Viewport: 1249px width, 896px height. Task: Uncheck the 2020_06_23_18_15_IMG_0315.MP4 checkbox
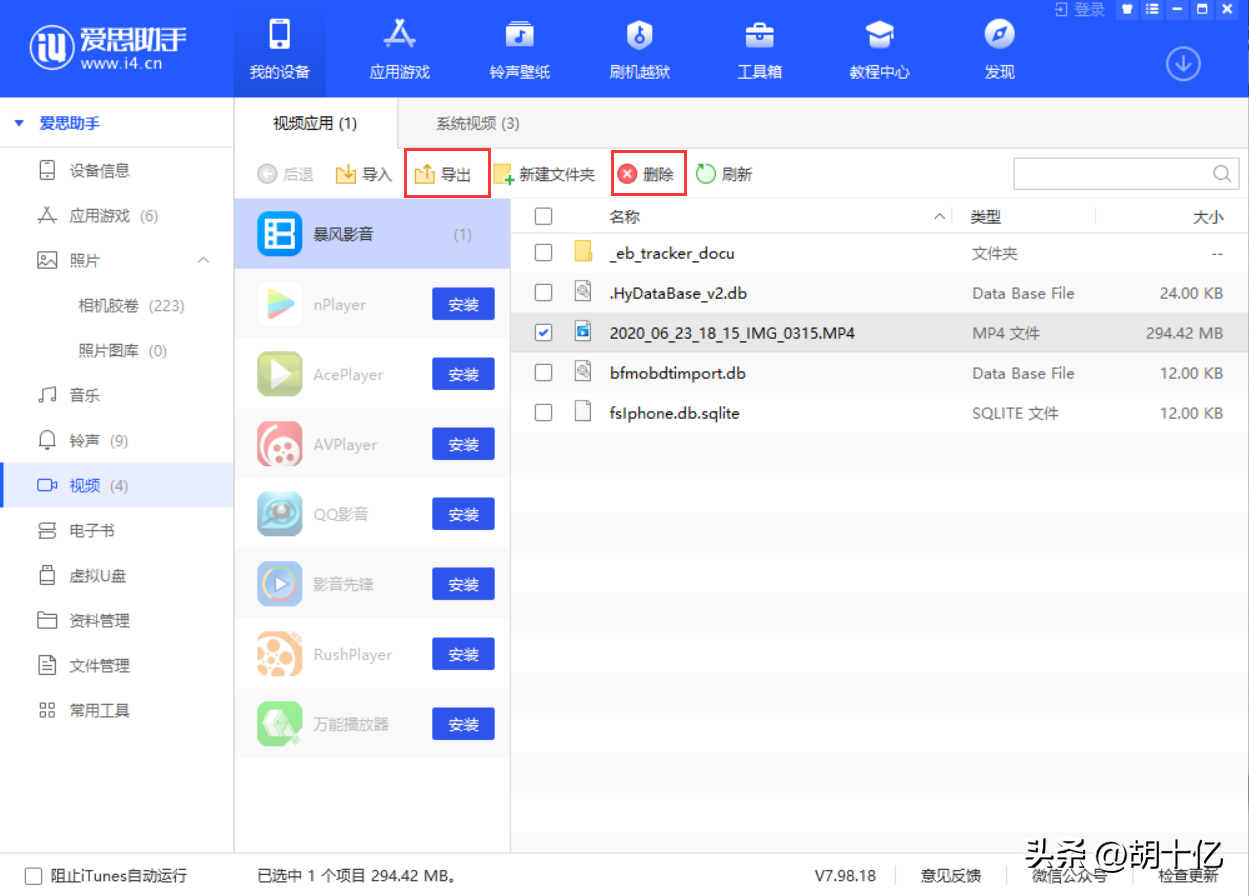point(543,333)
